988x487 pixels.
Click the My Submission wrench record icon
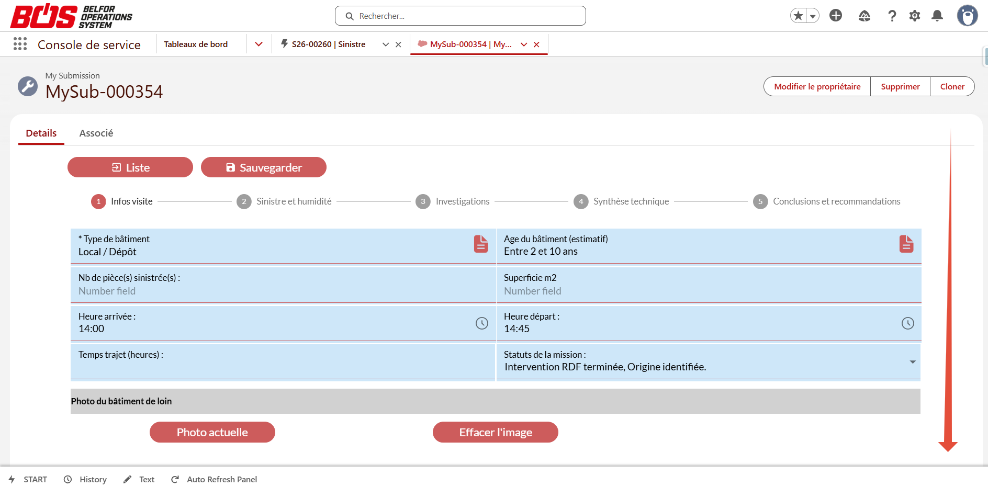28,86
